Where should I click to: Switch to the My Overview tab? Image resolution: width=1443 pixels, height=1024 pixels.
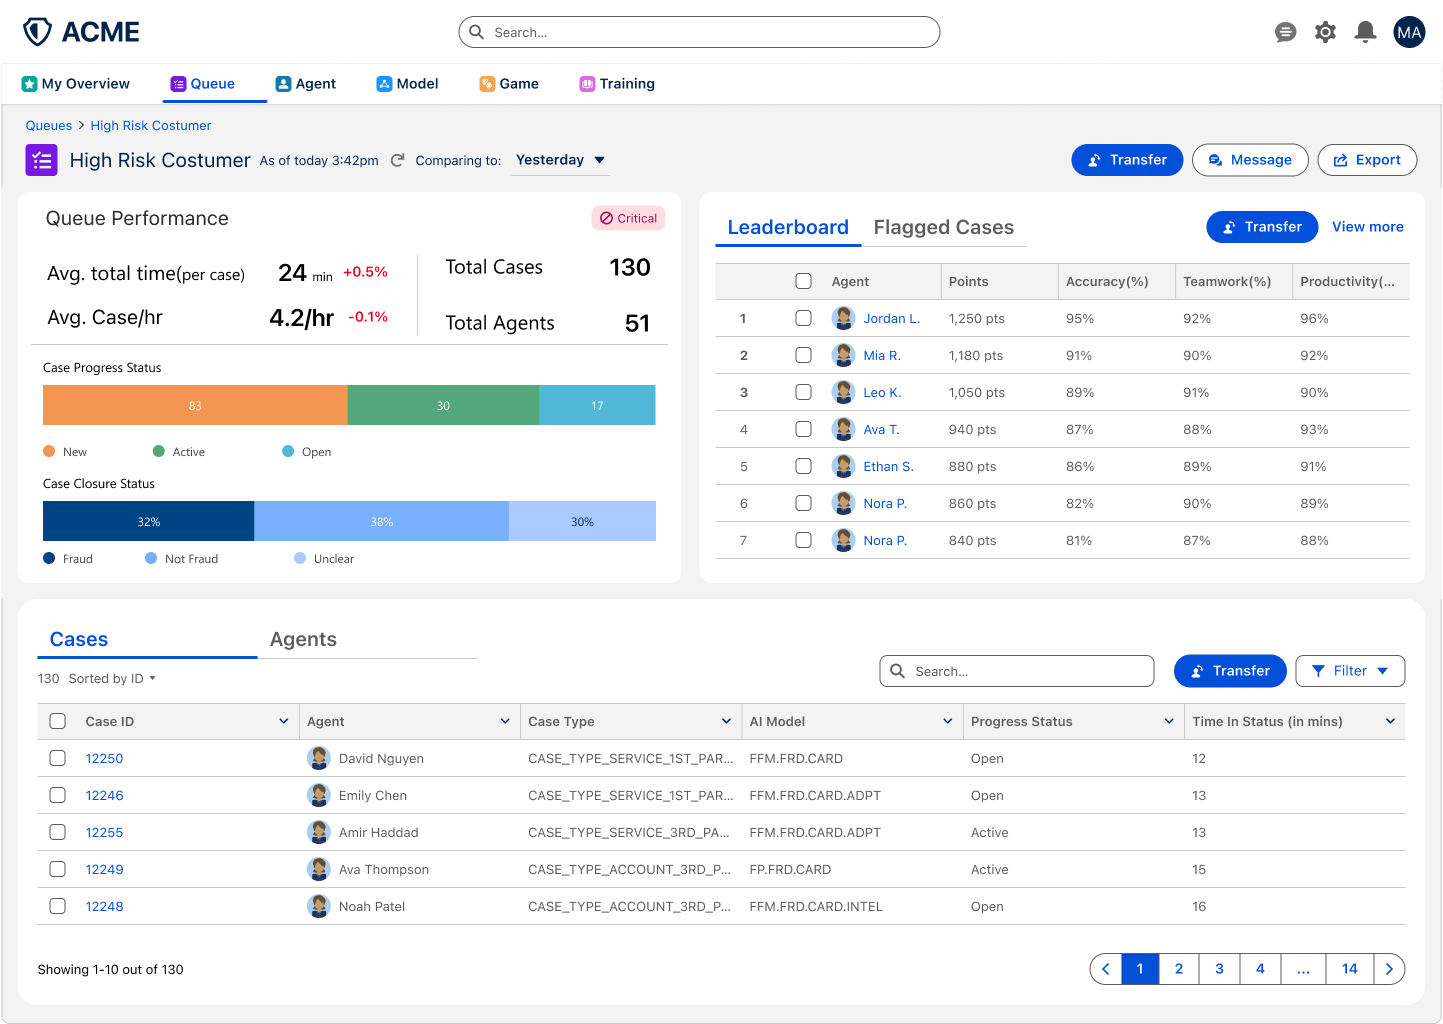pyautogui.click(x=76, y=84)
